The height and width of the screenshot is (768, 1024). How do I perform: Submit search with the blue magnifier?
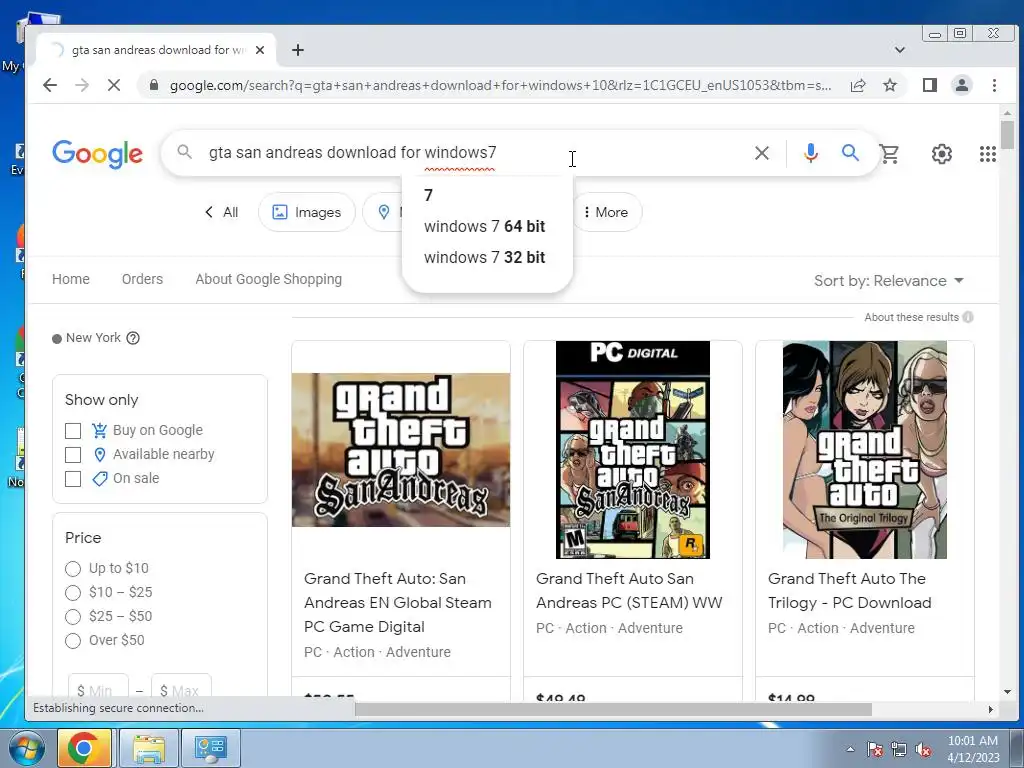pos(850,153)
